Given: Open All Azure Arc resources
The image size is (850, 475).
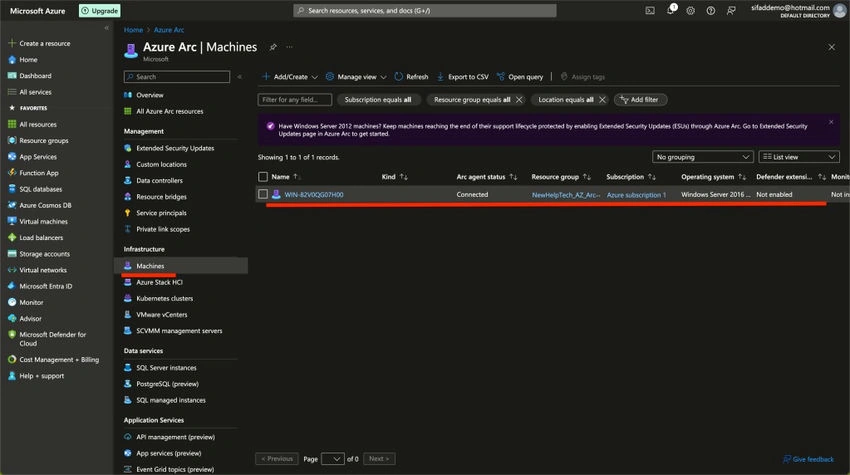Looking at the screenshot, I should [170, 111].
